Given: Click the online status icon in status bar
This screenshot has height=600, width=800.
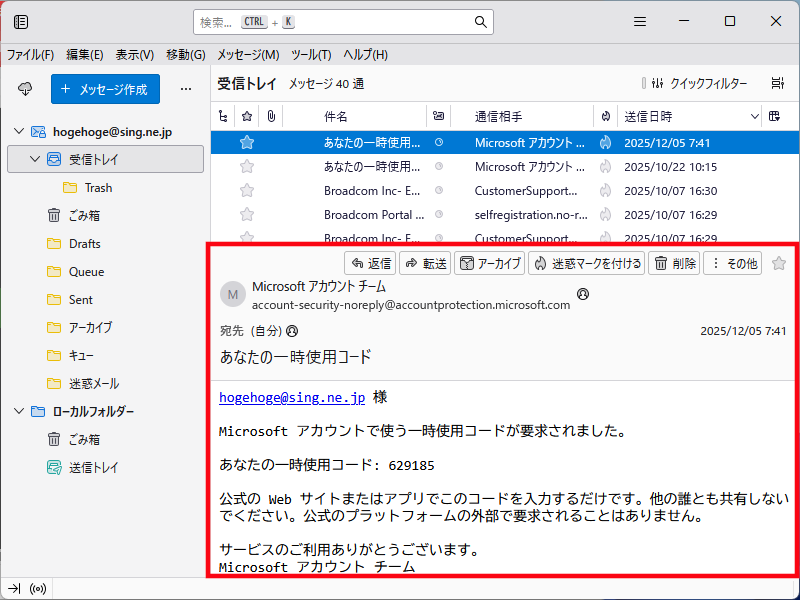Looking at the screenshot, I should click(38, 589).
